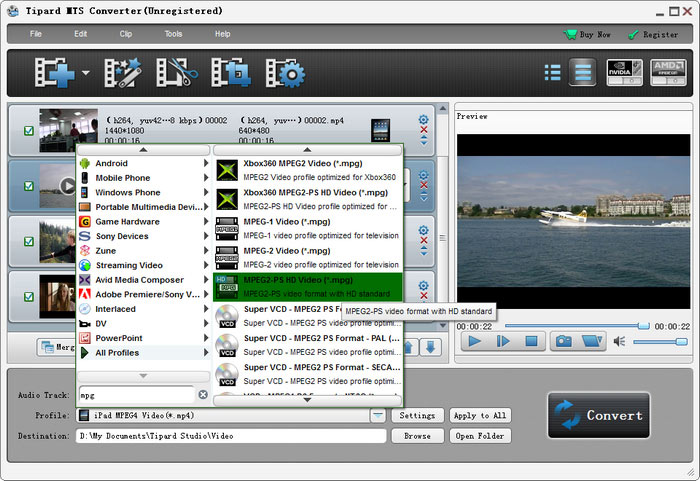Click the preview seek slider handle
Viewport: 700px width, 481px height.
point(643,326)
